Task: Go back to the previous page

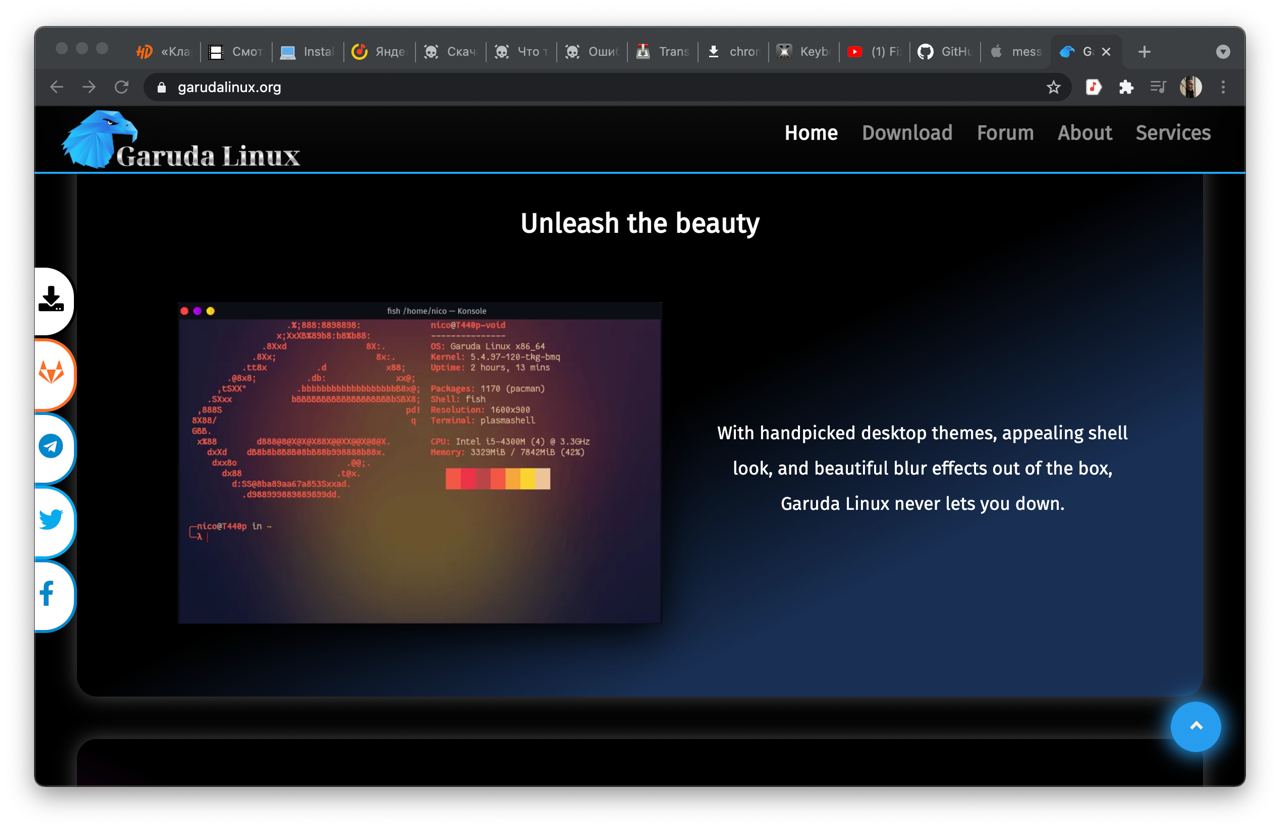Action: tap(57, 87)
